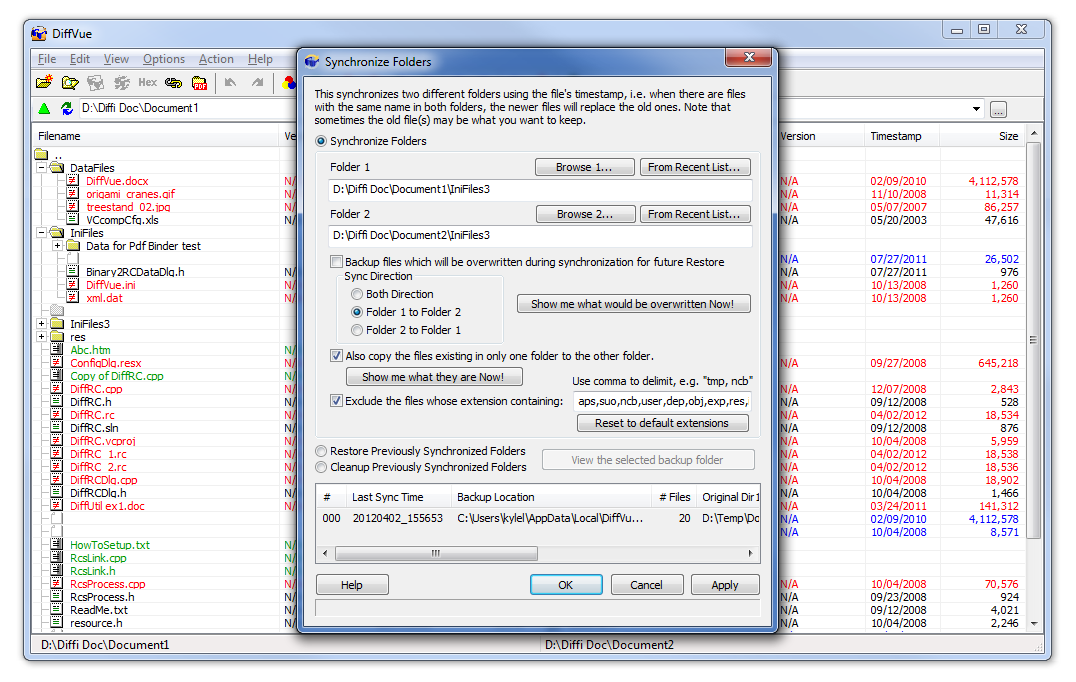Enable backup files before overwriting checkbox
Screen dimensions: 1076x682
pyautogui.click(x=337, y=262)
